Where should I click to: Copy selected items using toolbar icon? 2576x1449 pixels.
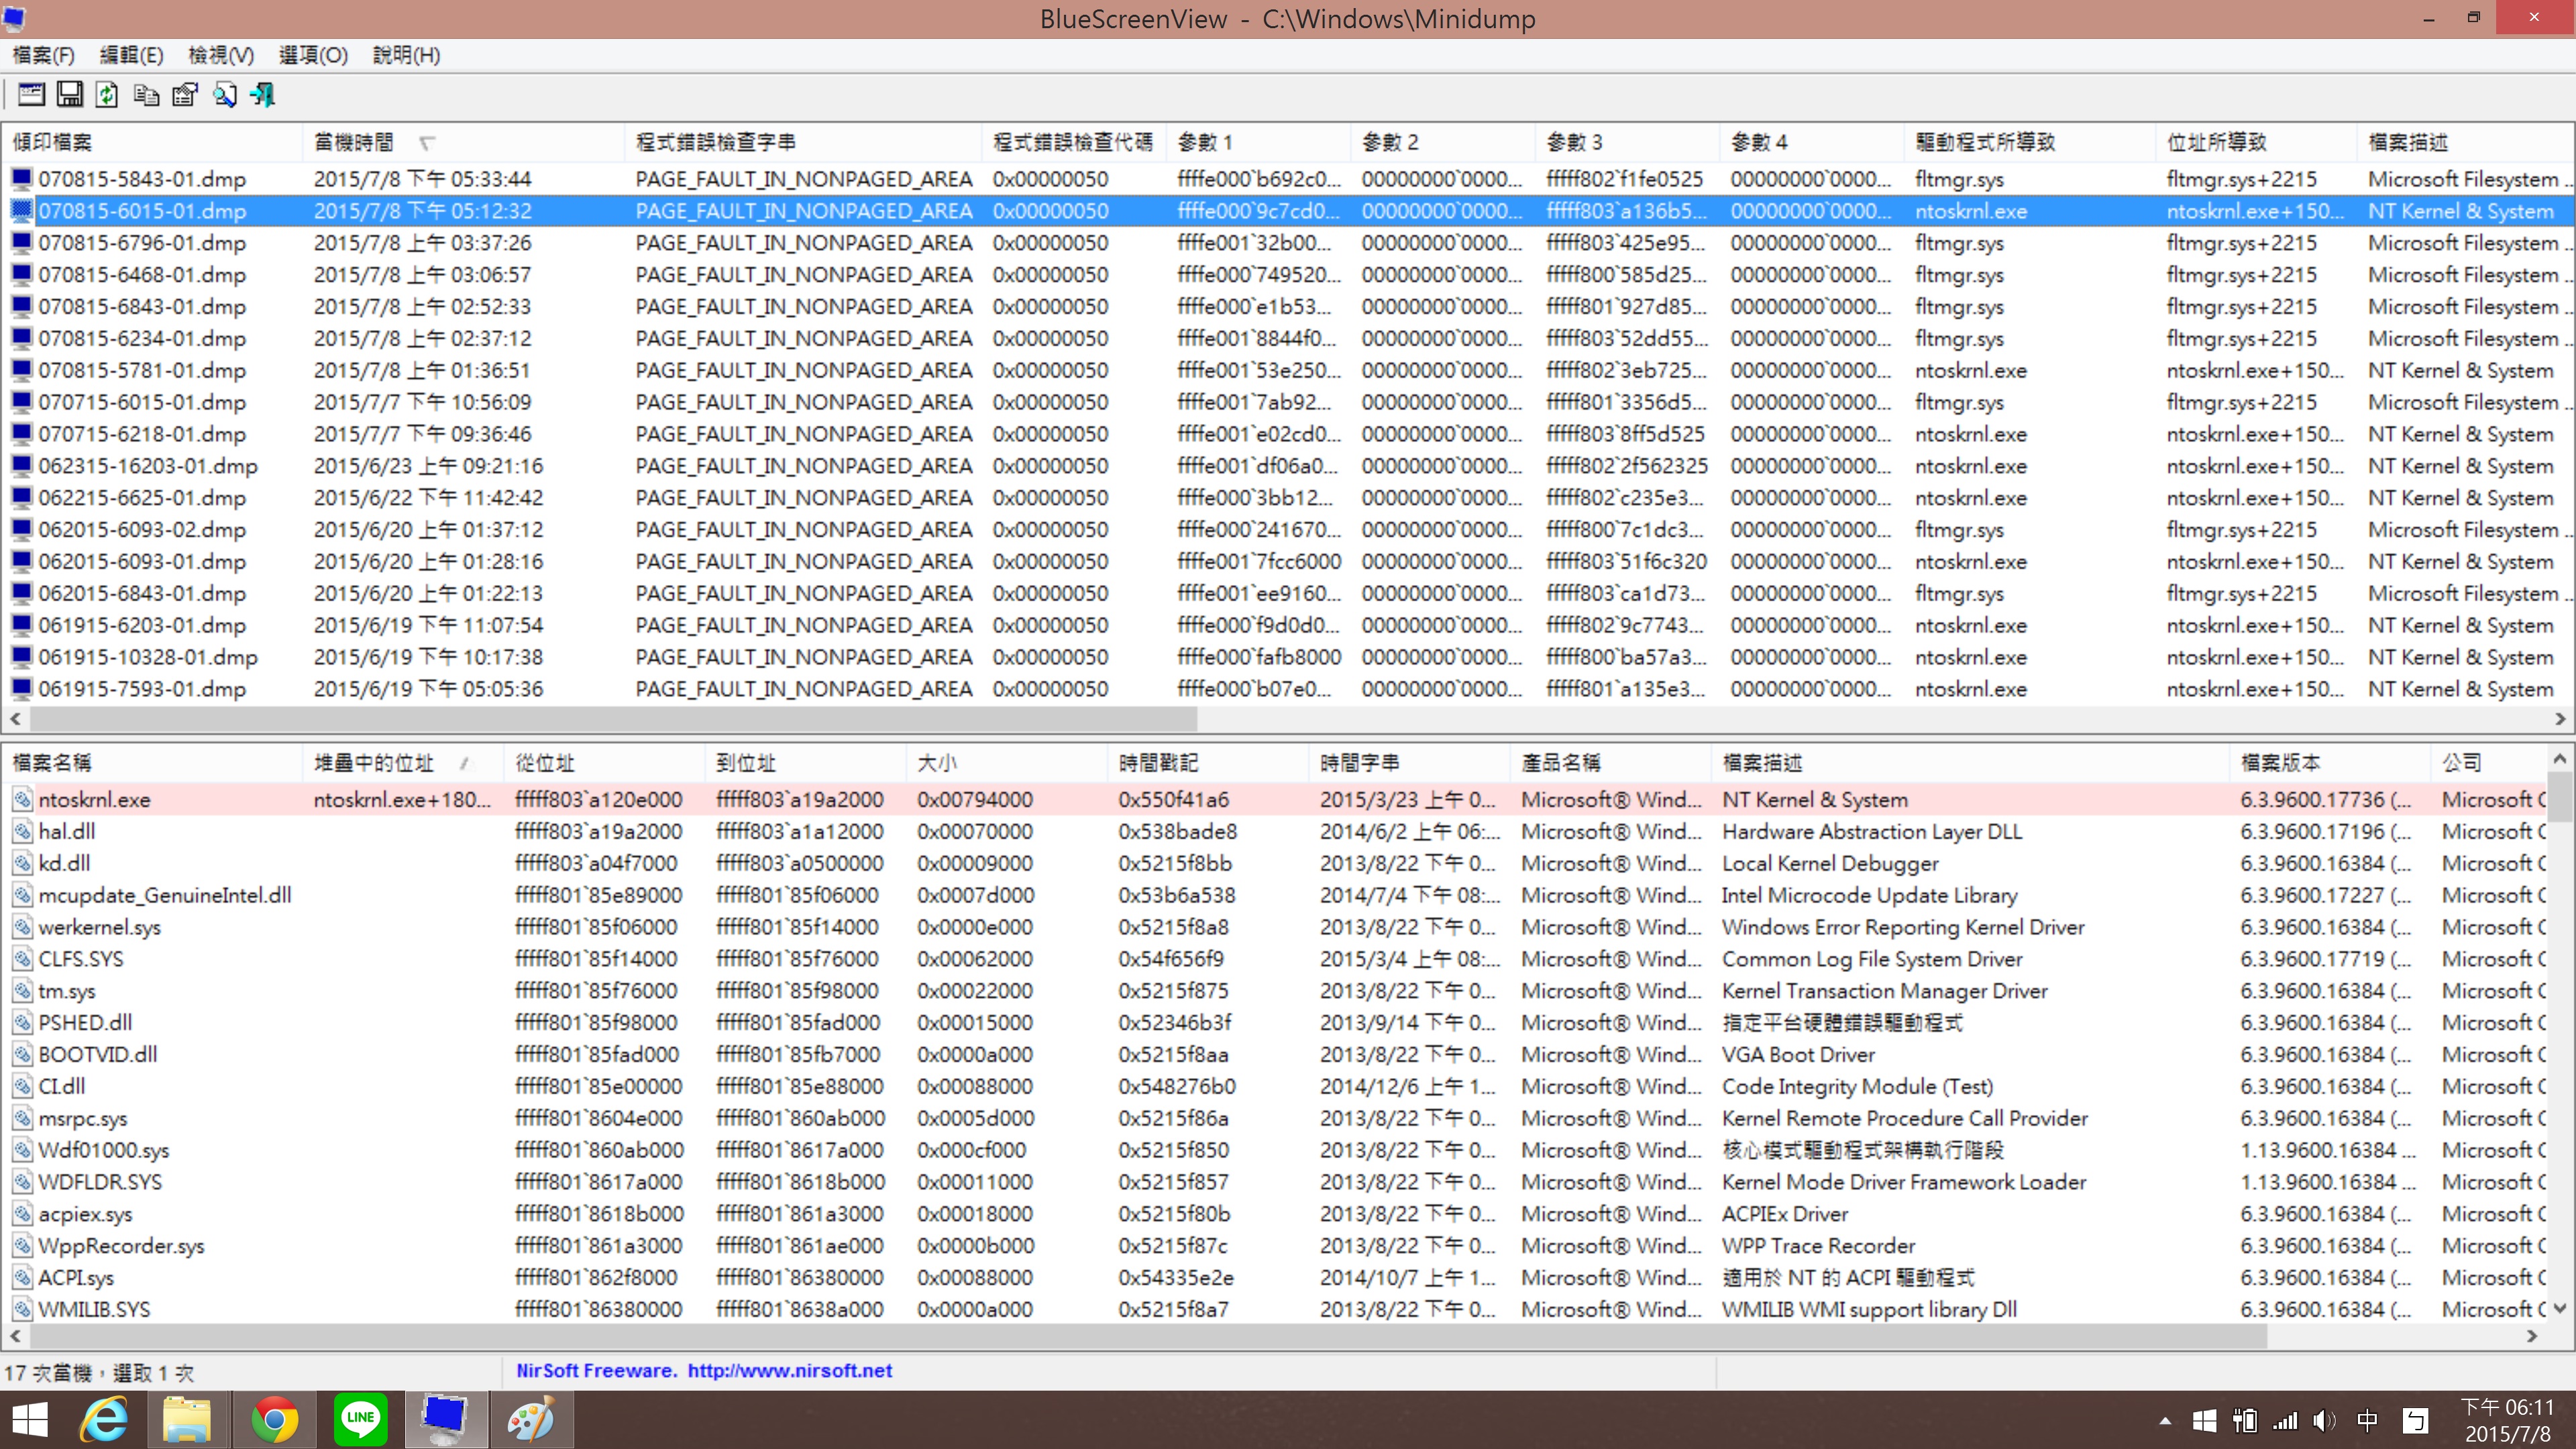(146, 95)
